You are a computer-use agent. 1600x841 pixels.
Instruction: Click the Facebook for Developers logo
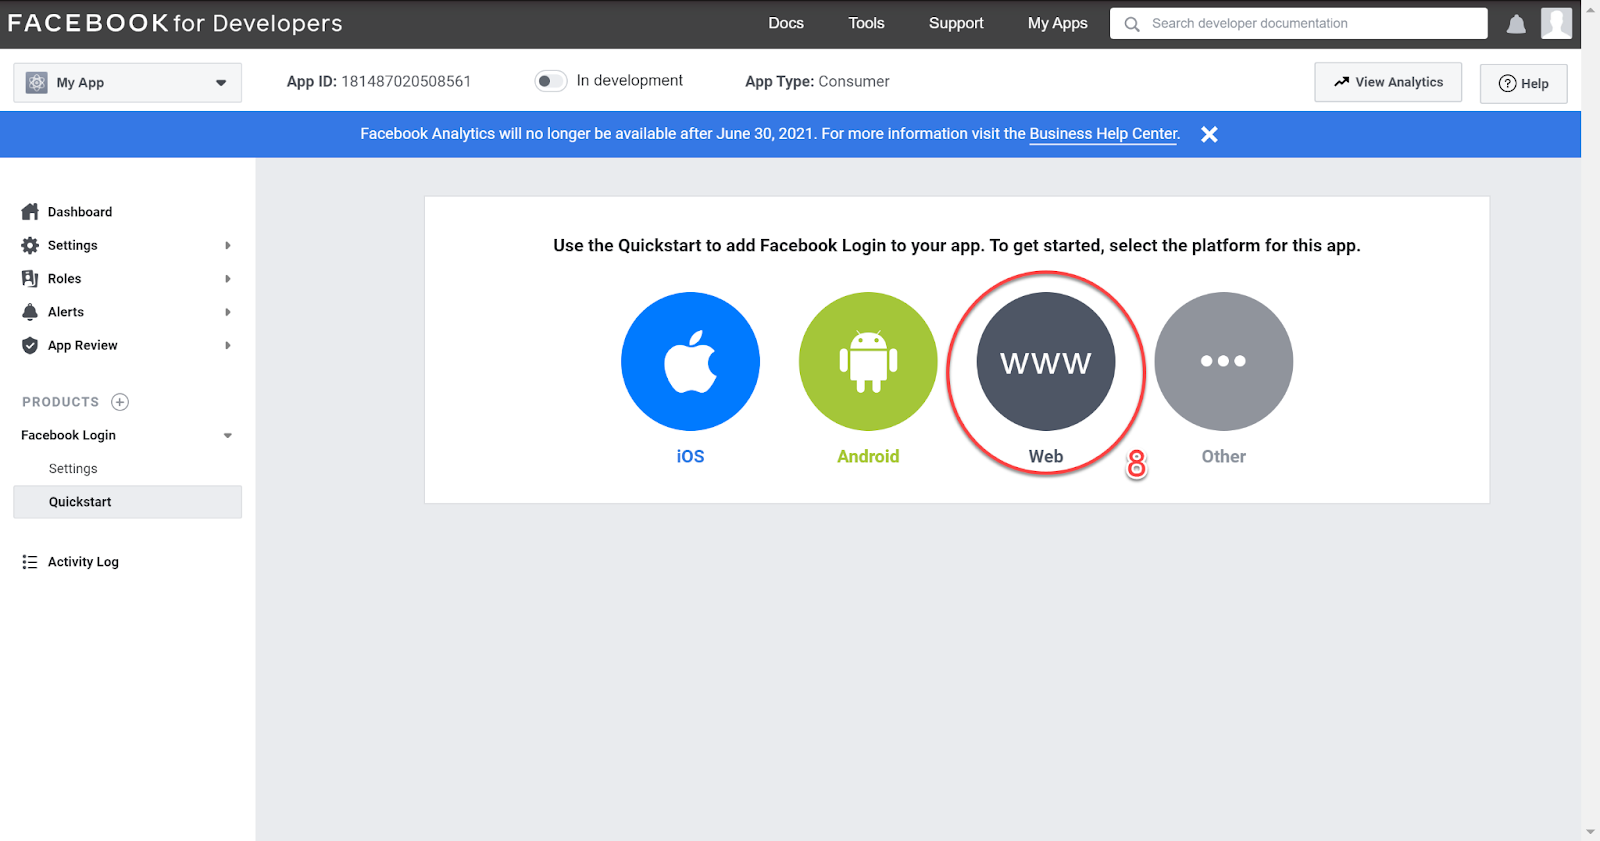click(x=175, y=23)
